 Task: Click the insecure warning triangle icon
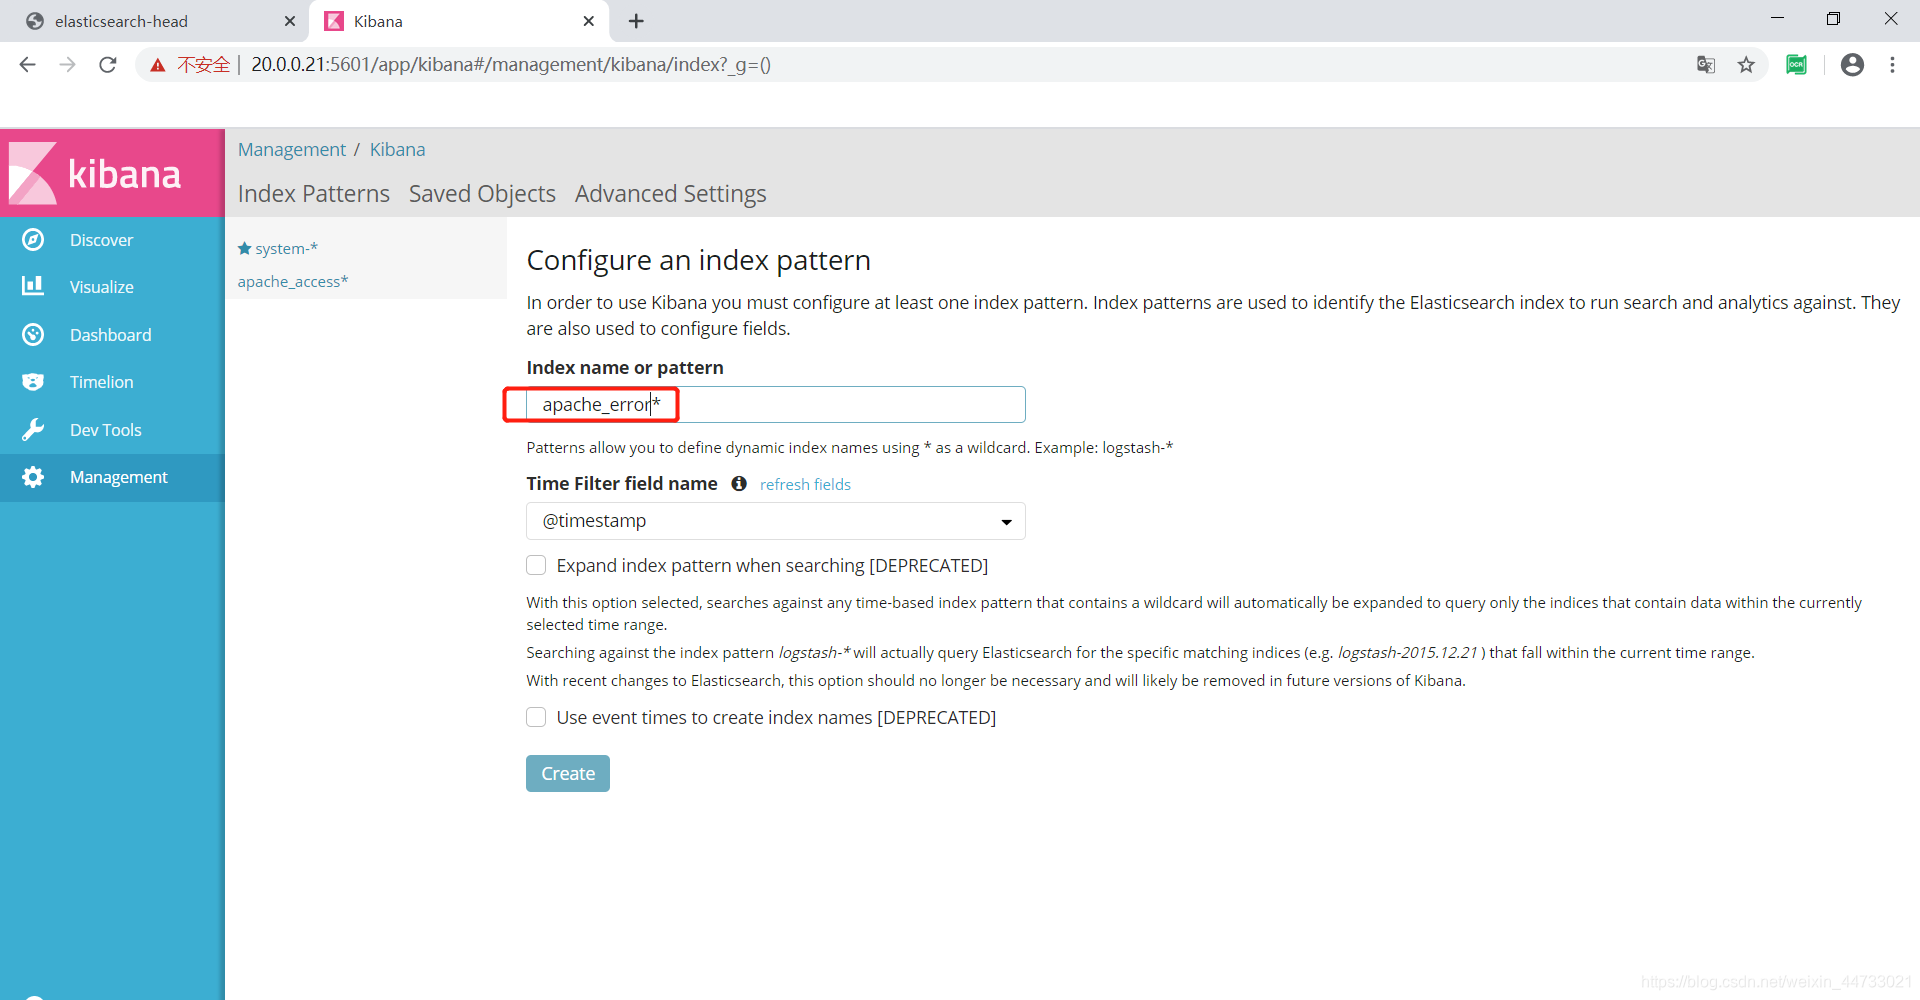click(158, 65)
